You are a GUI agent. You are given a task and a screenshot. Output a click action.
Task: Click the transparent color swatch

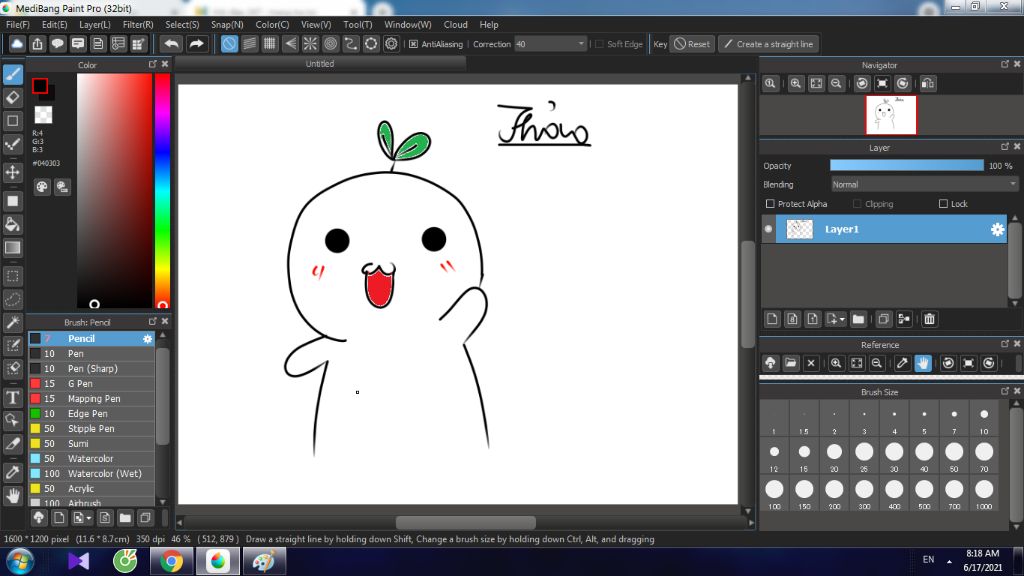(43, 115)
